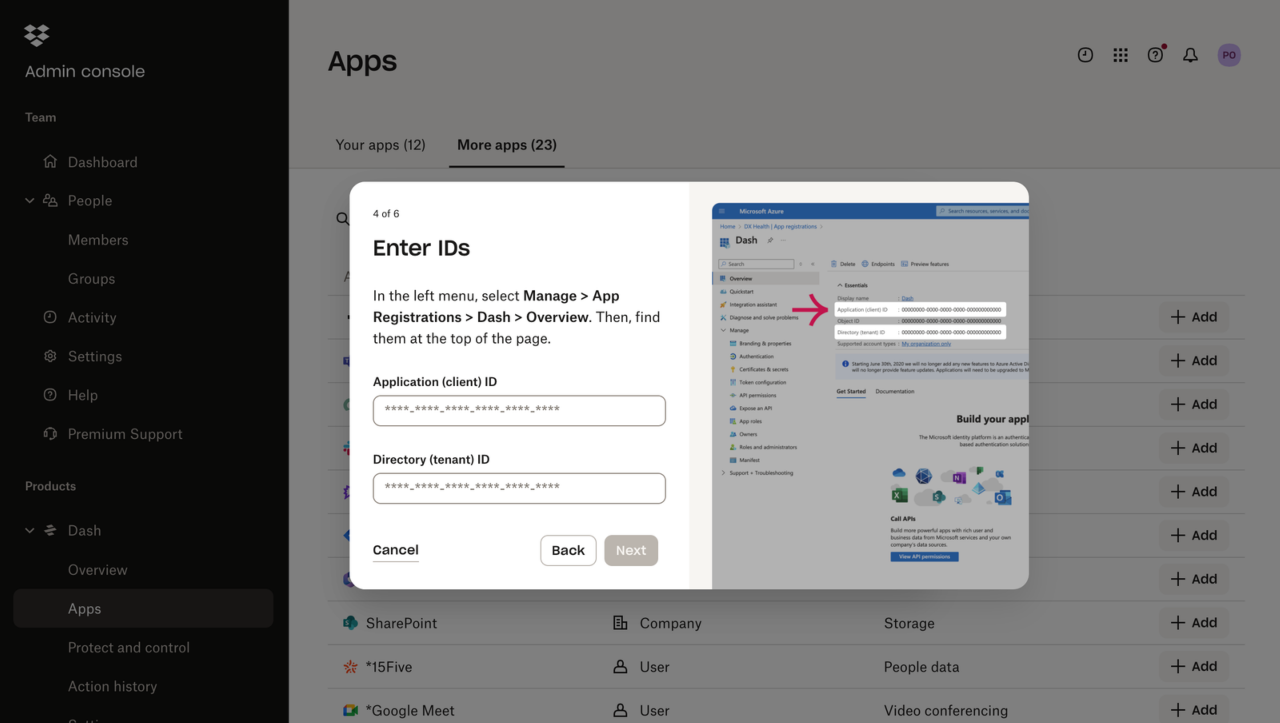Viewport: 1280px width, 723px height.
Task: Switch to Your apps (12) tab
Action: [380, 145]
